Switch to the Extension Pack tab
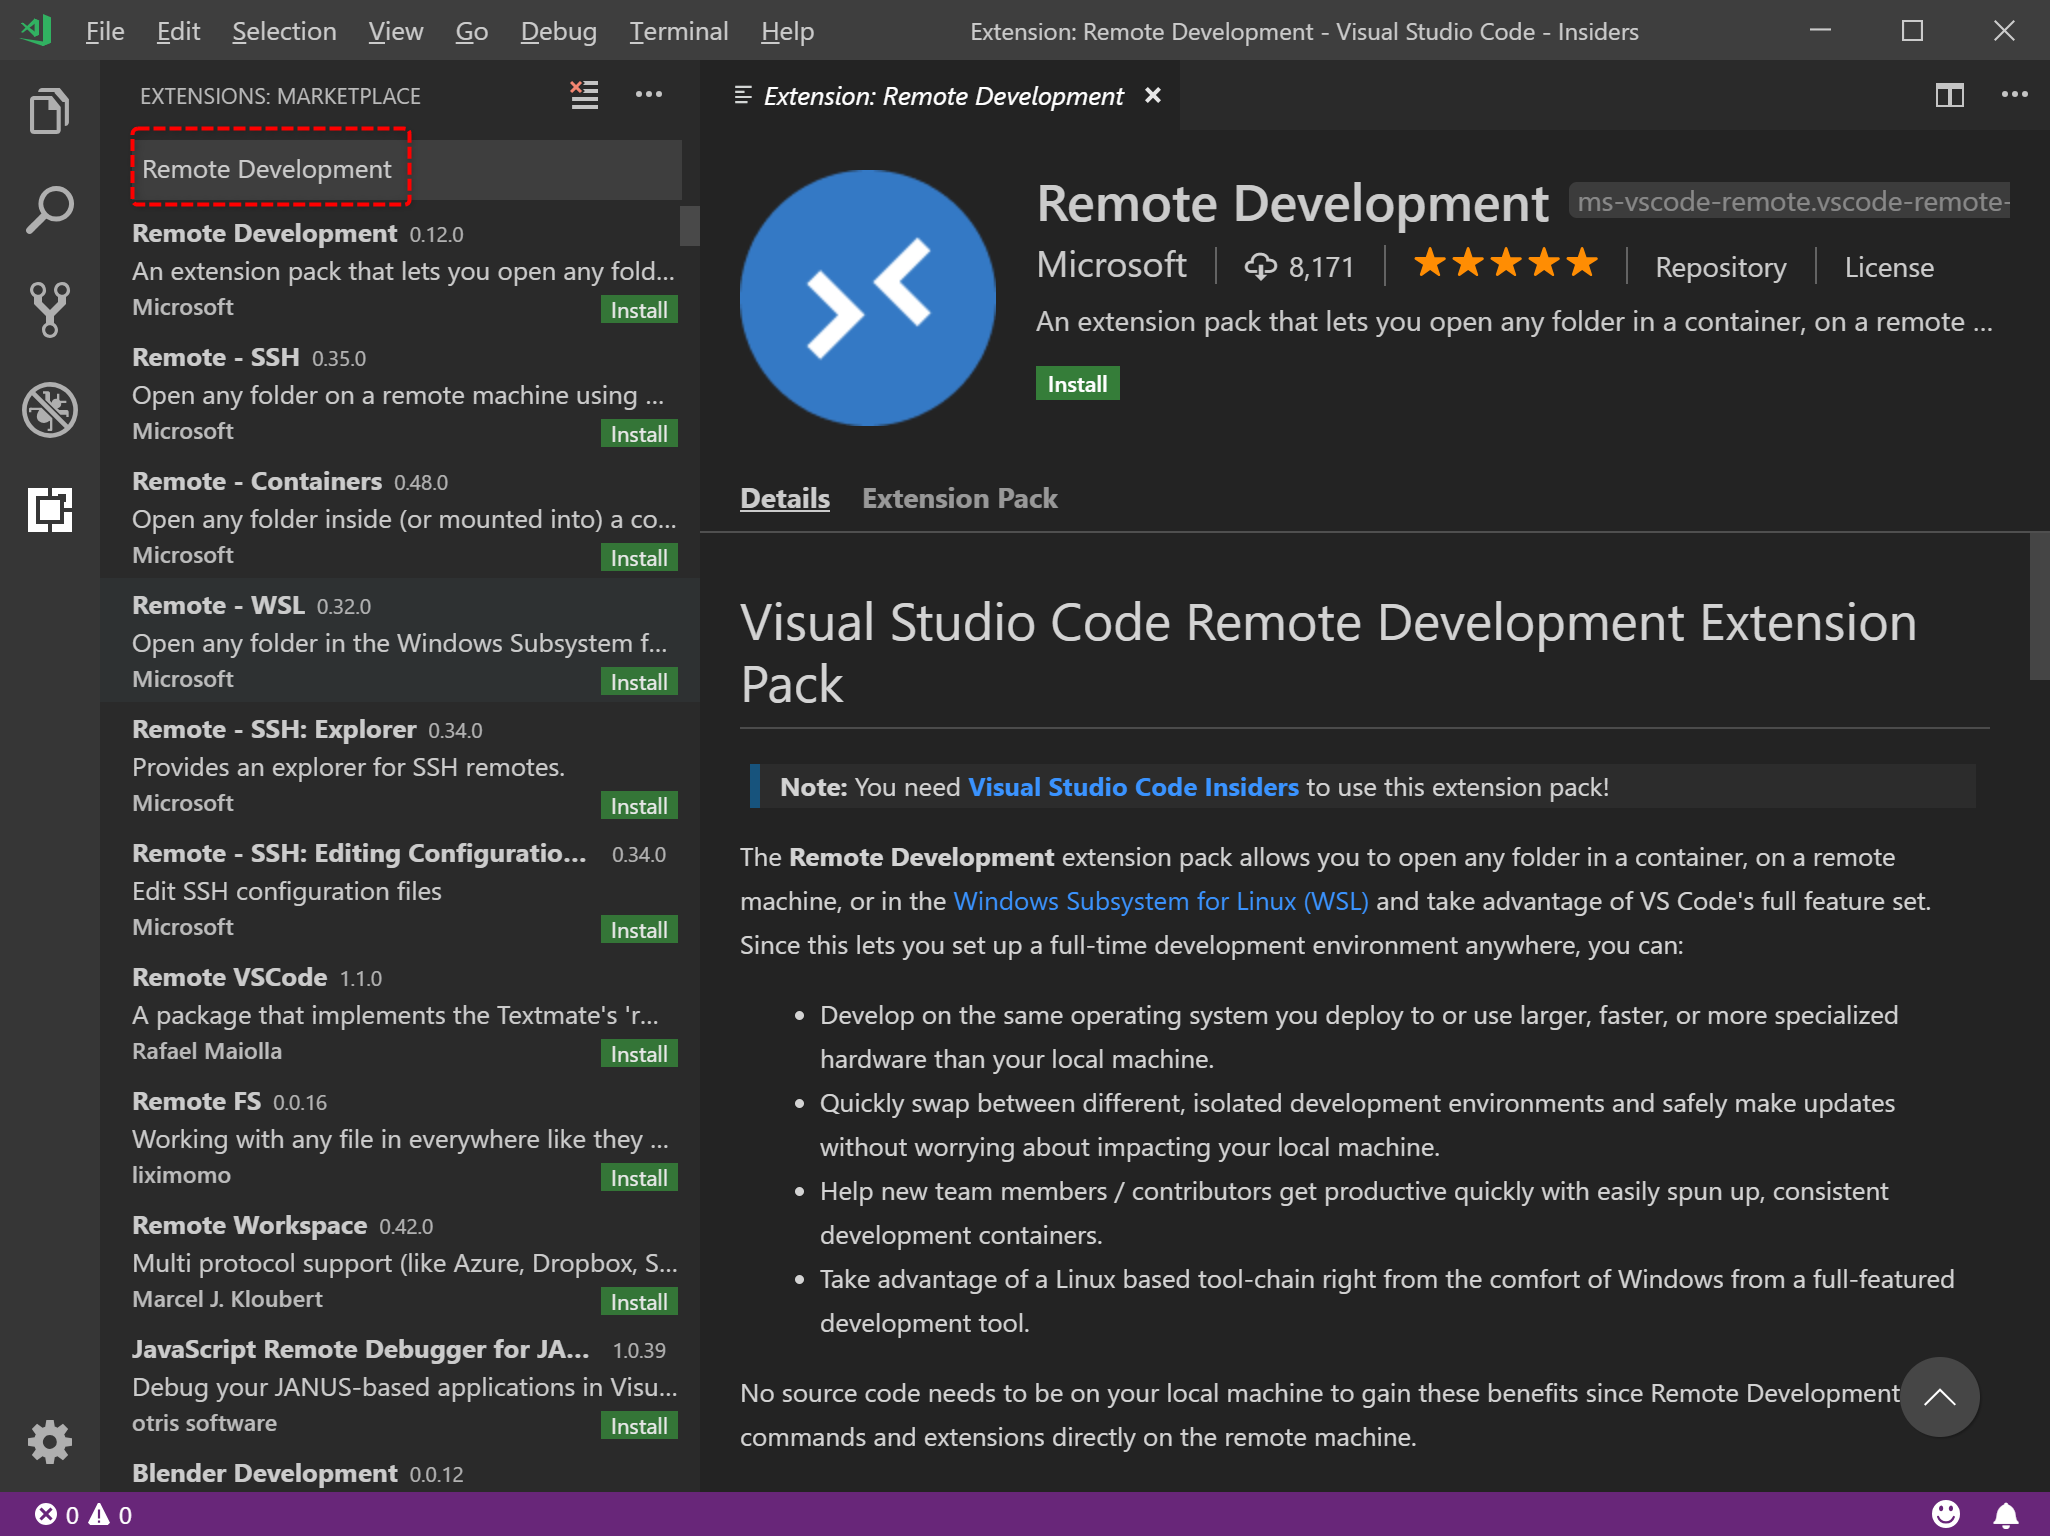The height and width of the screenshot is (1536, 2050). [959, 498]
